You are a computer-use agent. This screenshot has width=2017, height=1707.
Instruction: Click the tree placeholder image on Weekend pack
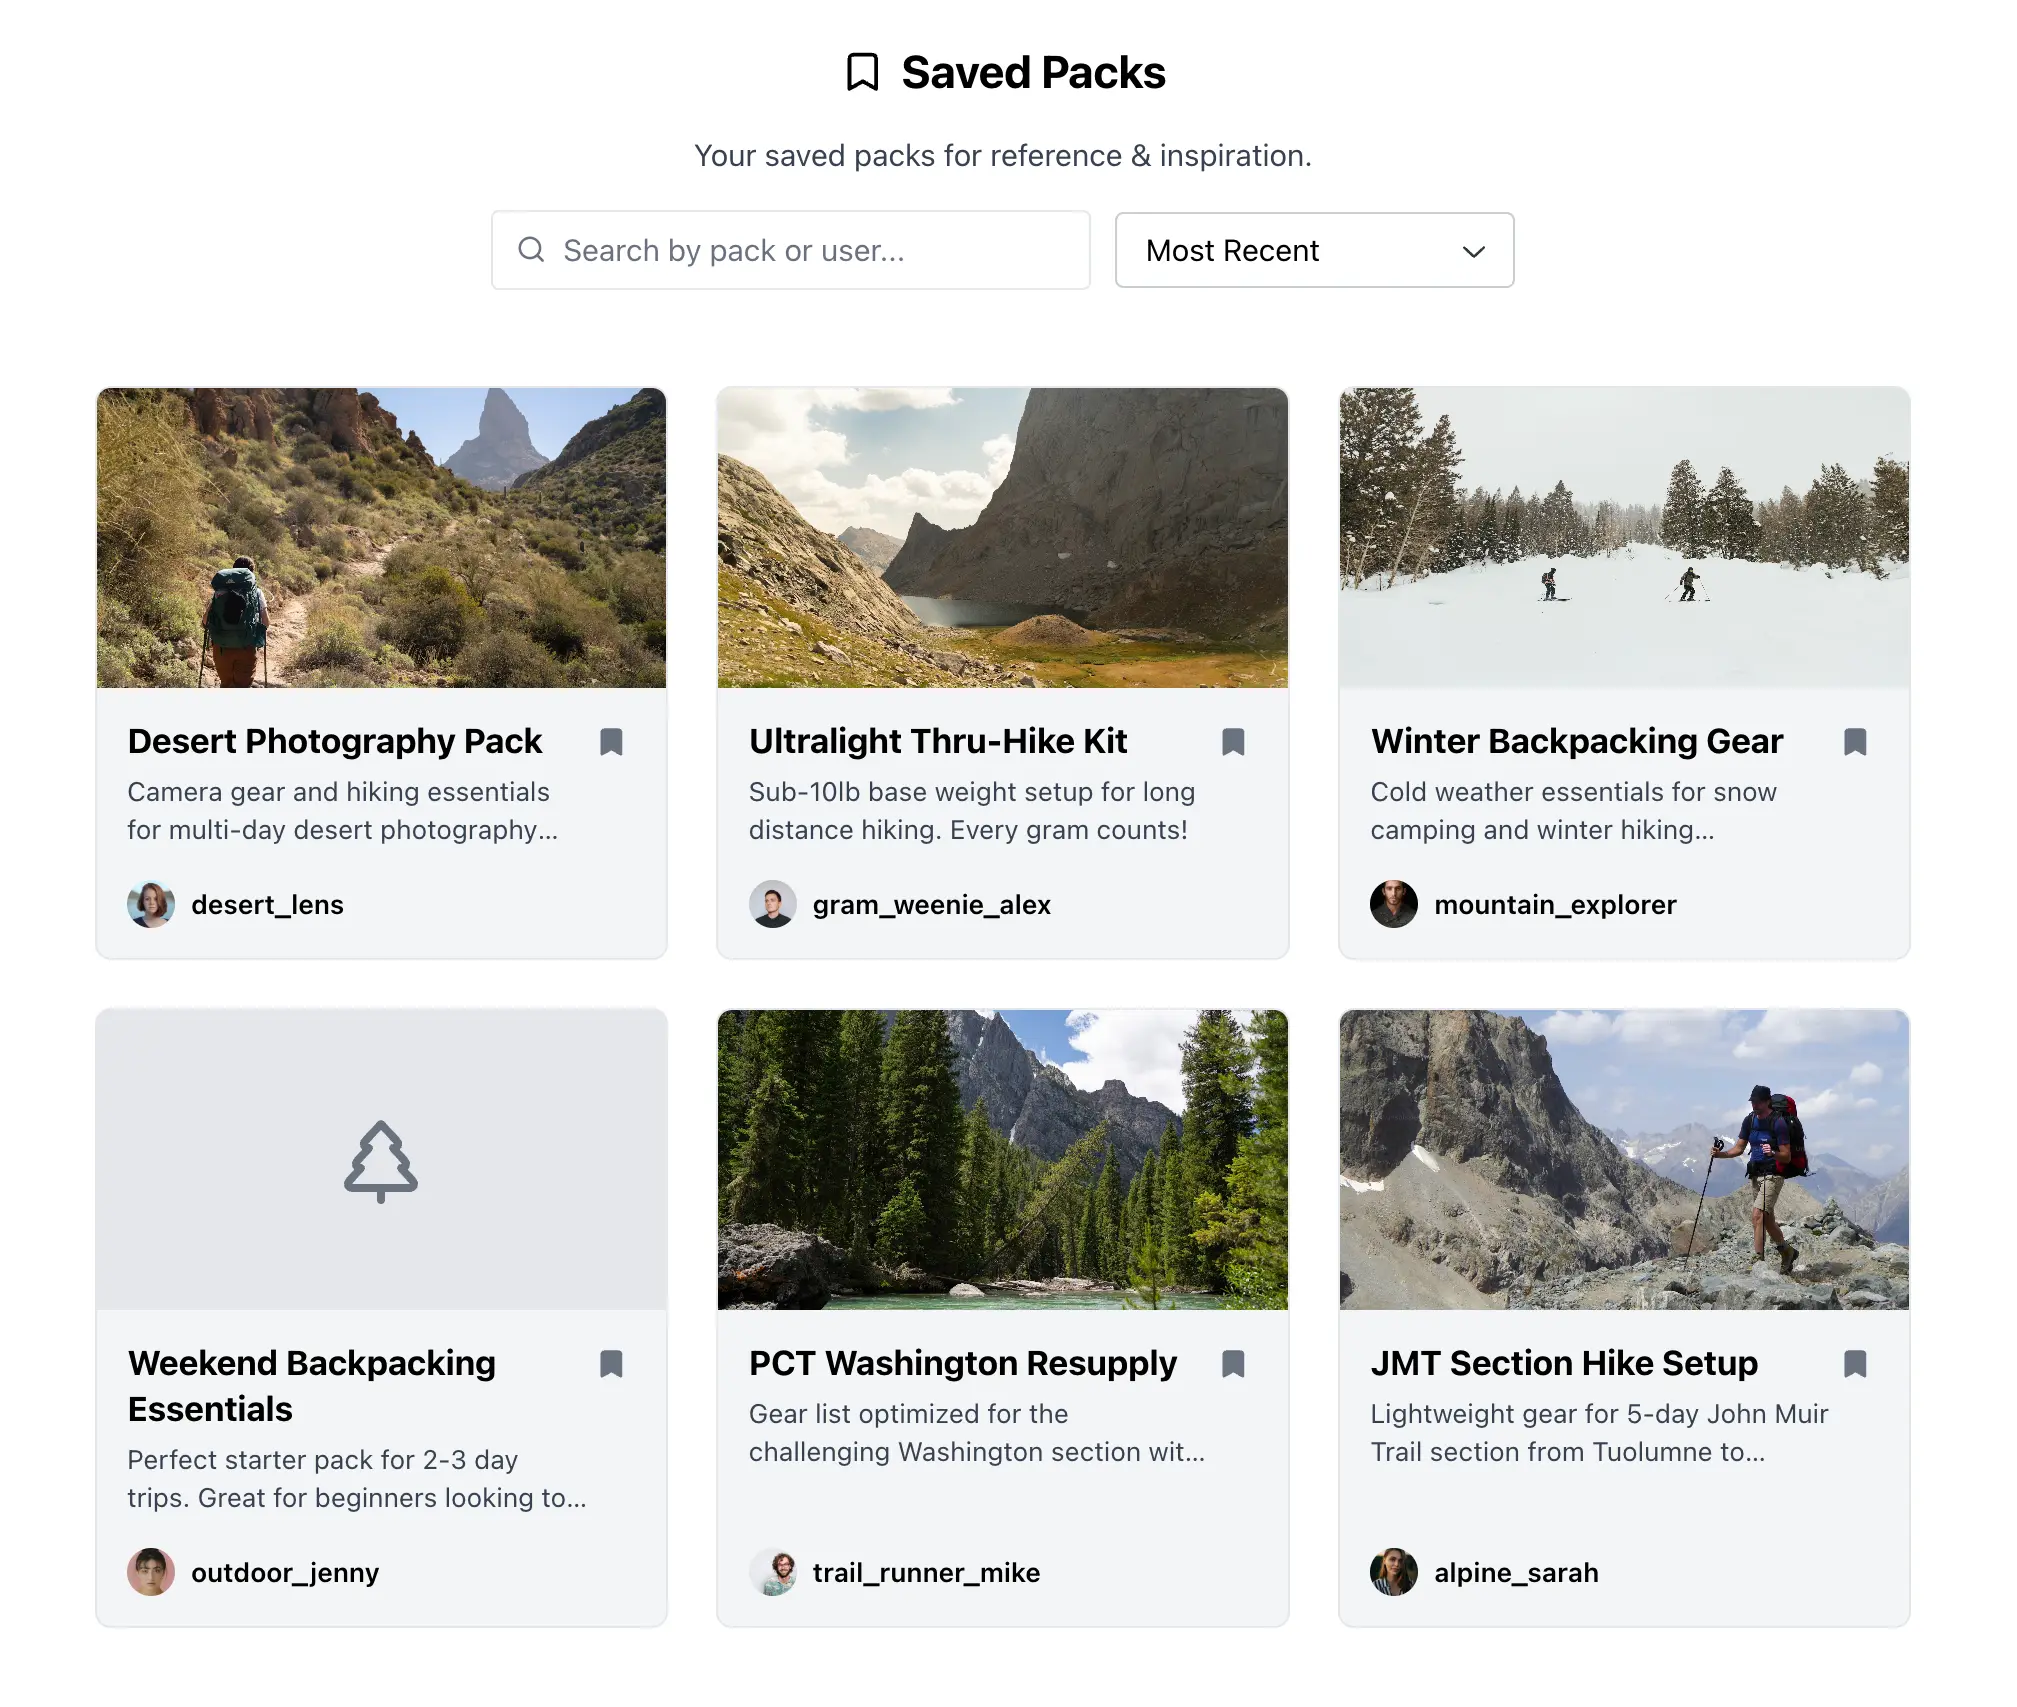[381, 1160]
